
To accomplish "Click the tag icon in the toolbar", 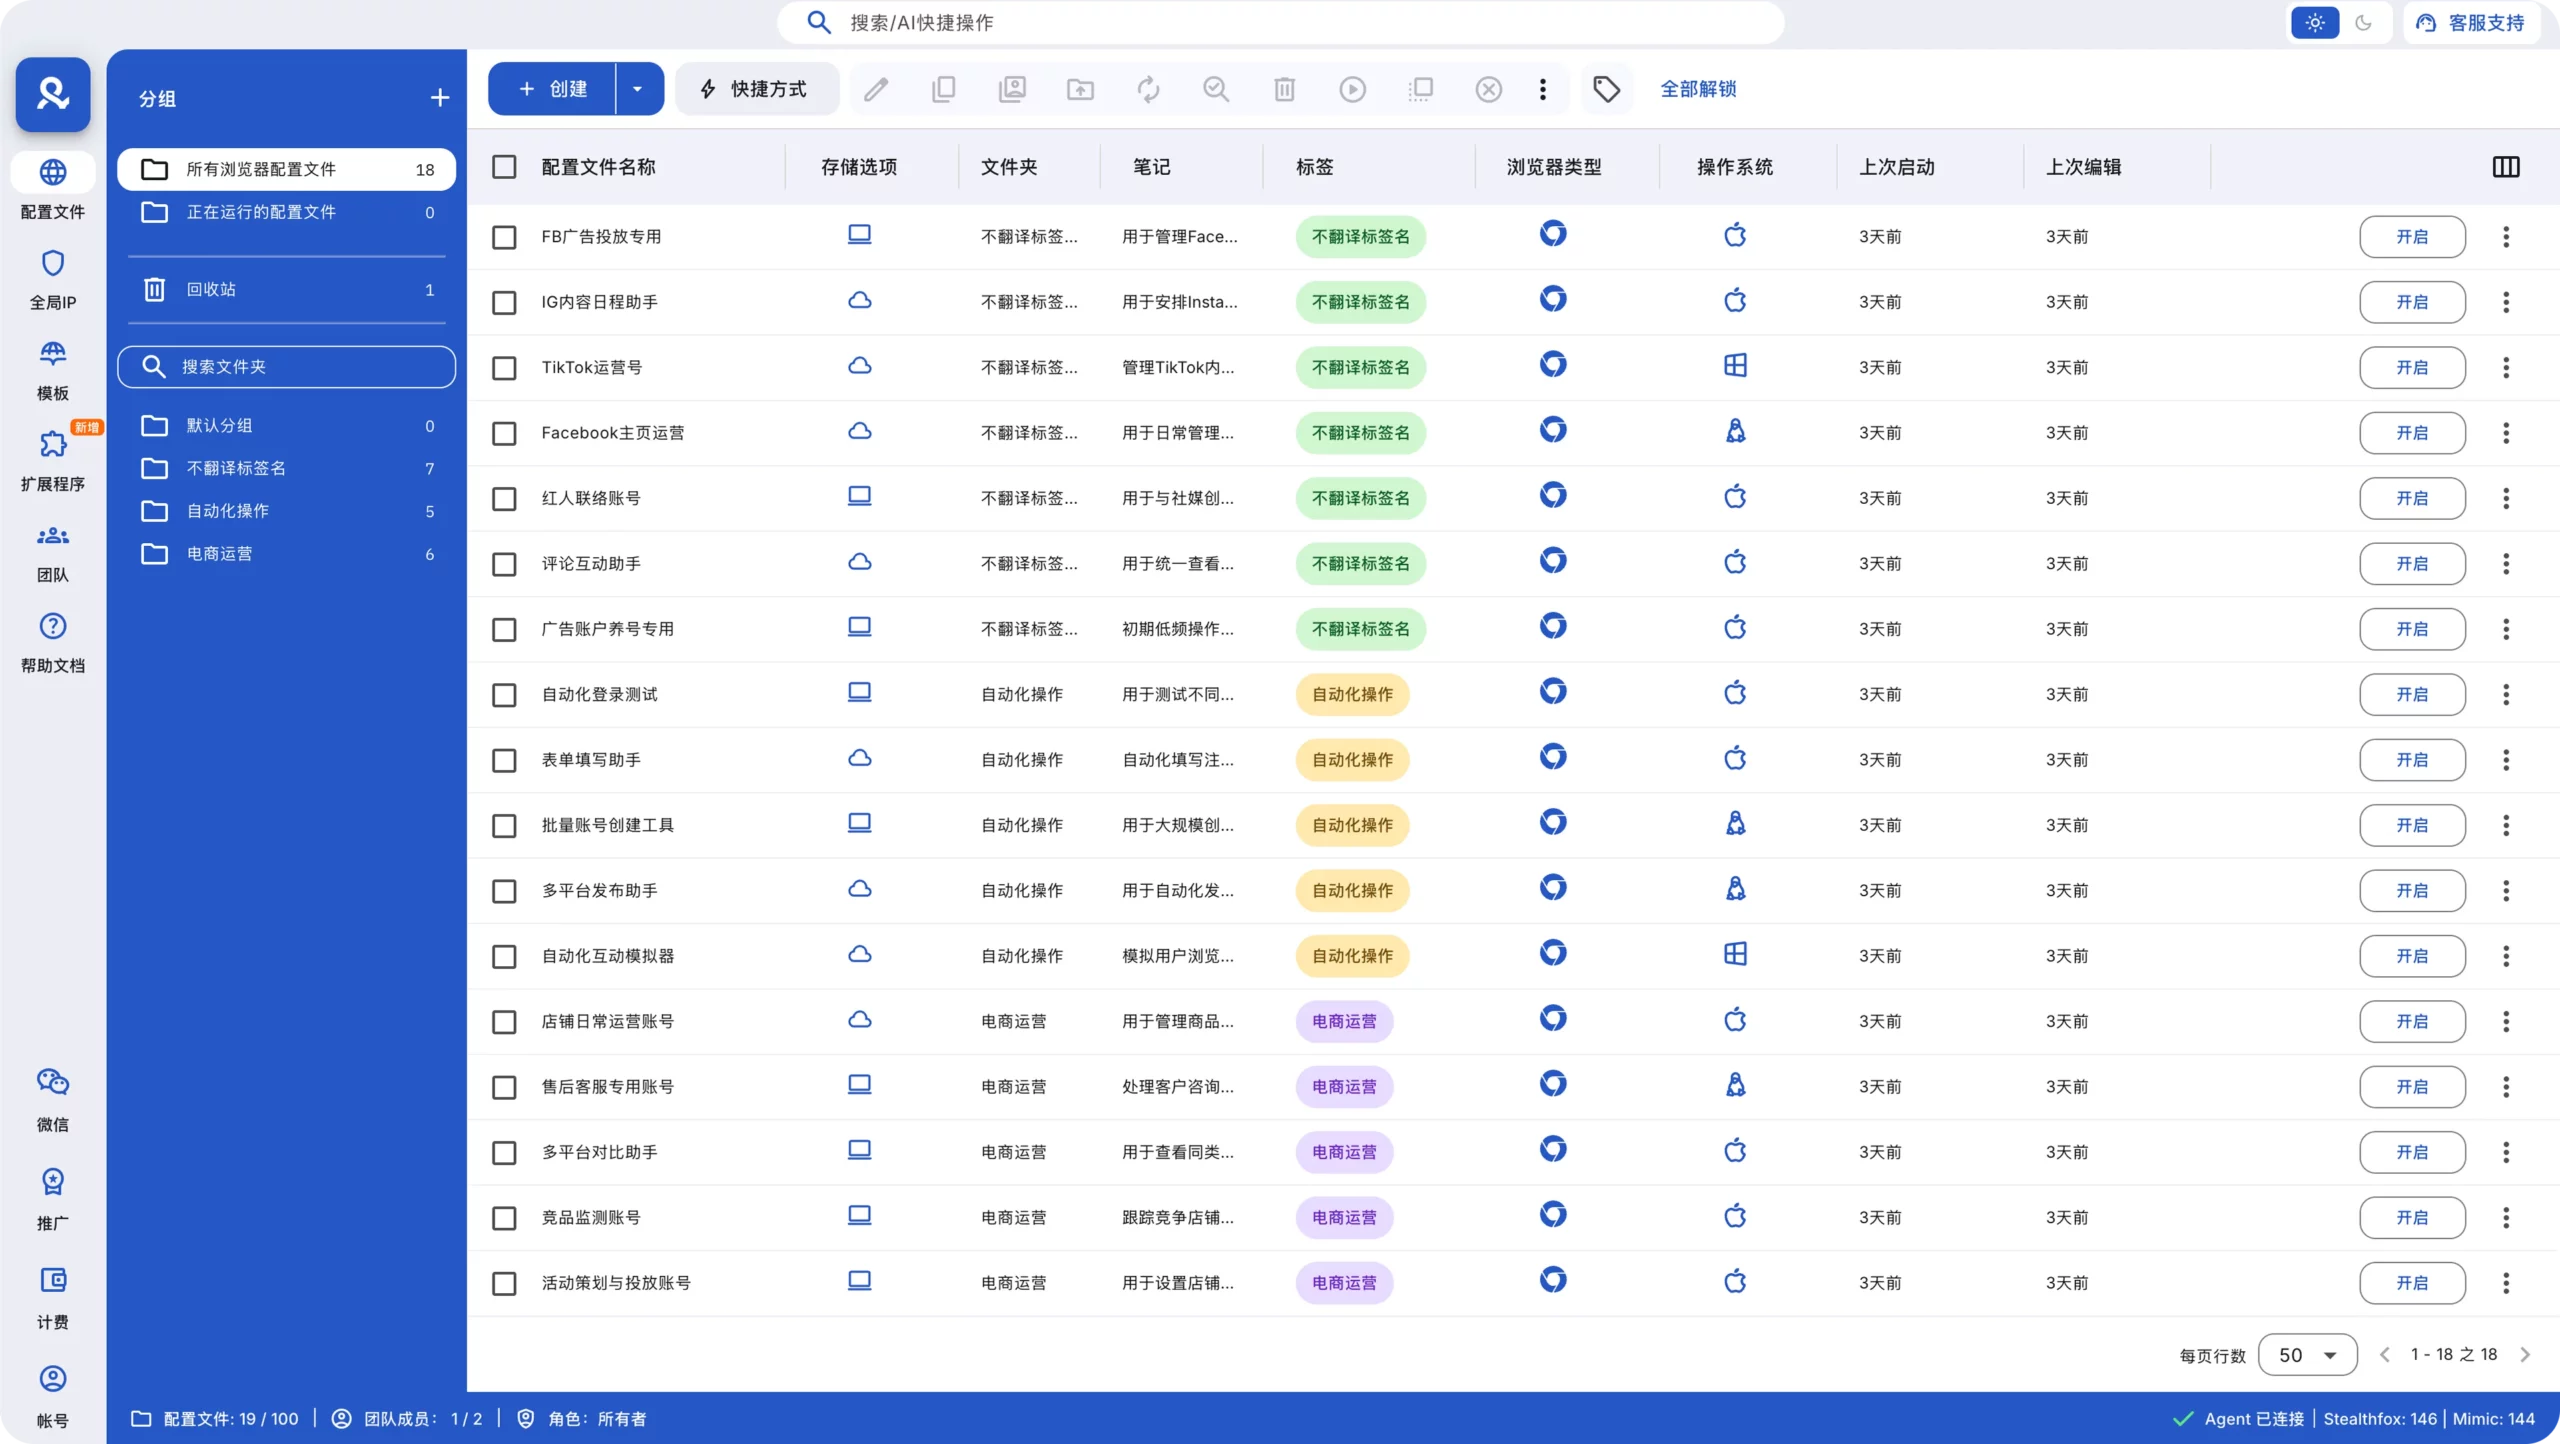I will point(1606,89).
